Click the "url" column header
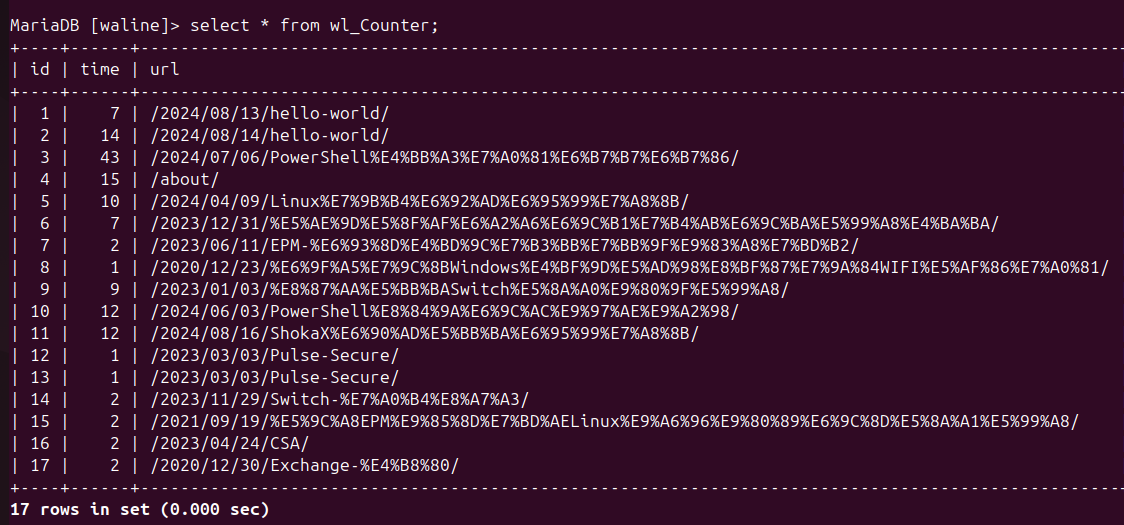 pos(165,69)
